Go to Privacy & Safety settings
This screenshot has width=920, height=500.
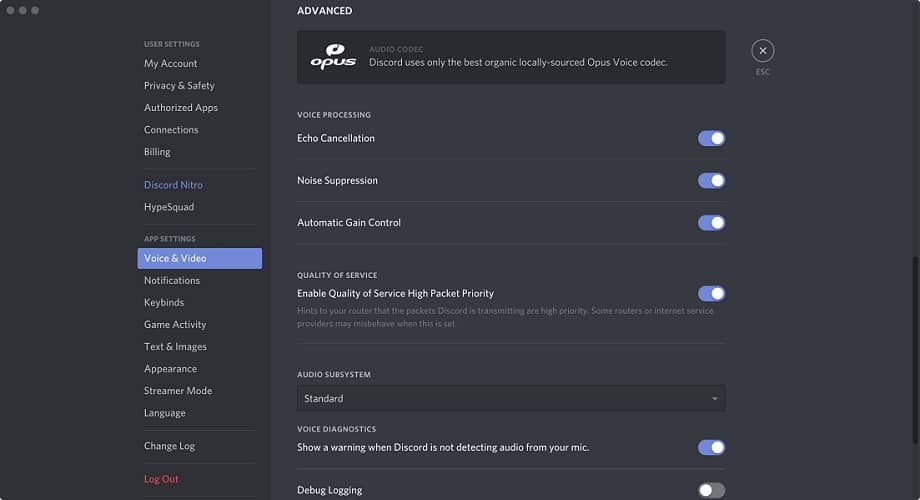point(179,86)
